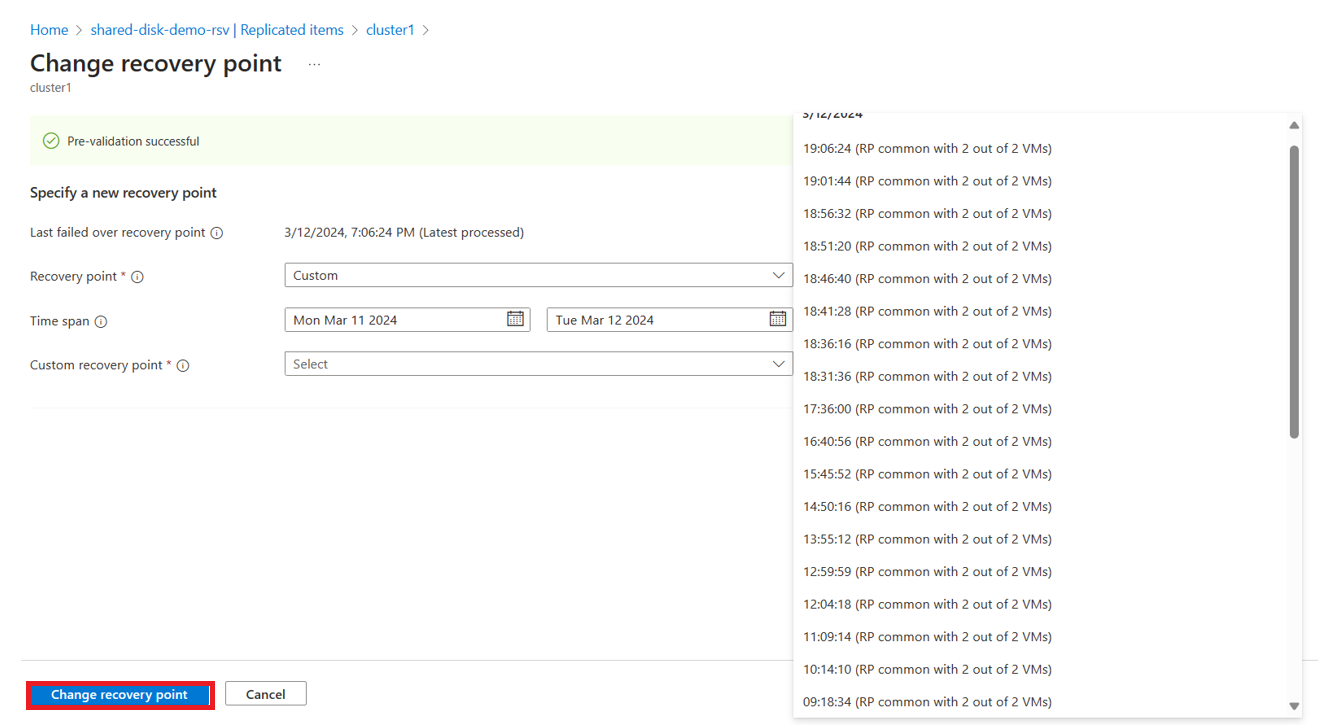This screenshot has width=1318, height=727.
Task: Click the green checkmark on Pre-validation banner
Action: coord(51,140)
